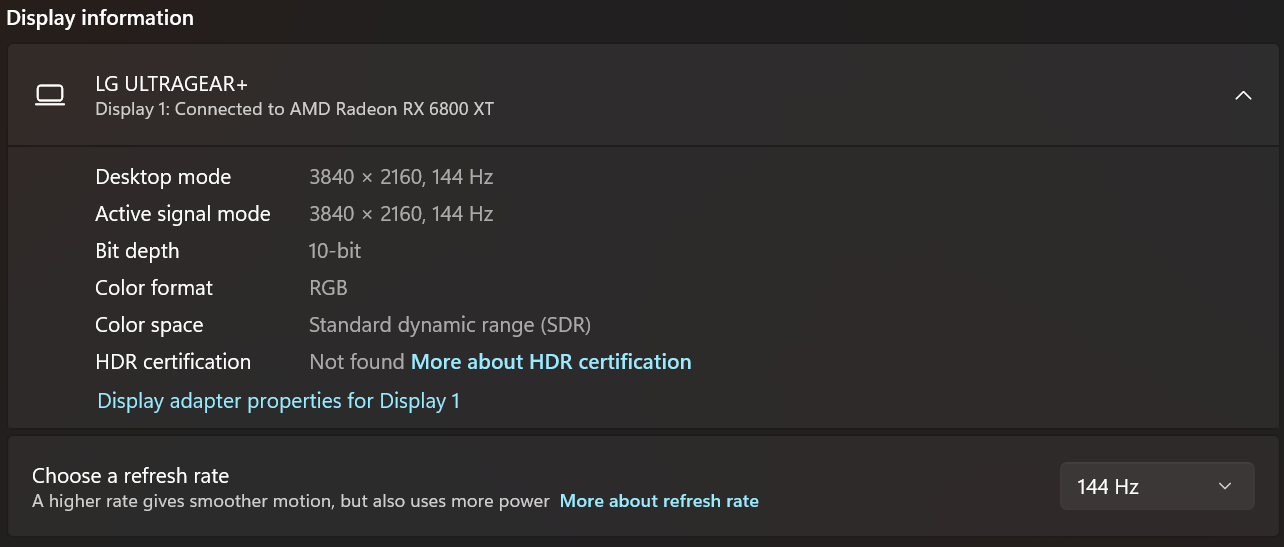The image size is (1284, 547).
Task: Click the Choose a refresh rate title
Action: coord(131,476)
